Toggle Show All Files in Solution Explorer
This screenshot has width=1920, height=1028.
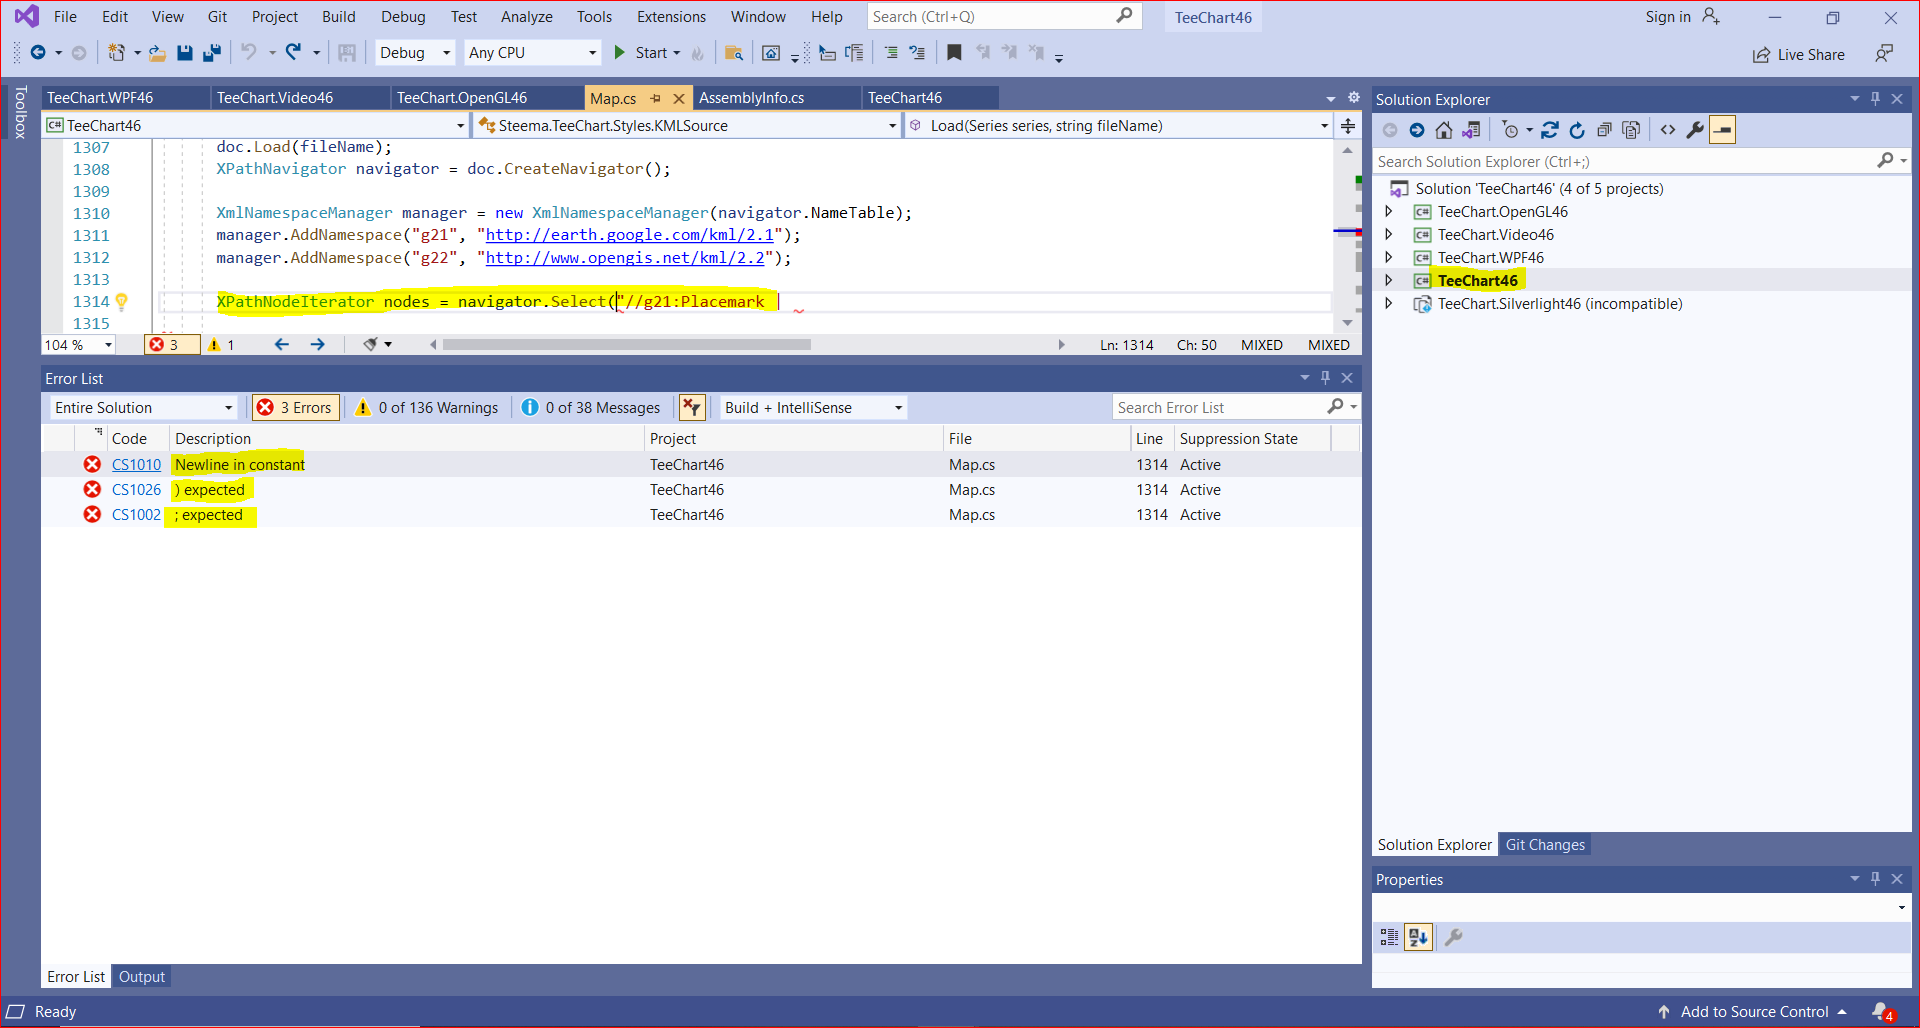1631,130
